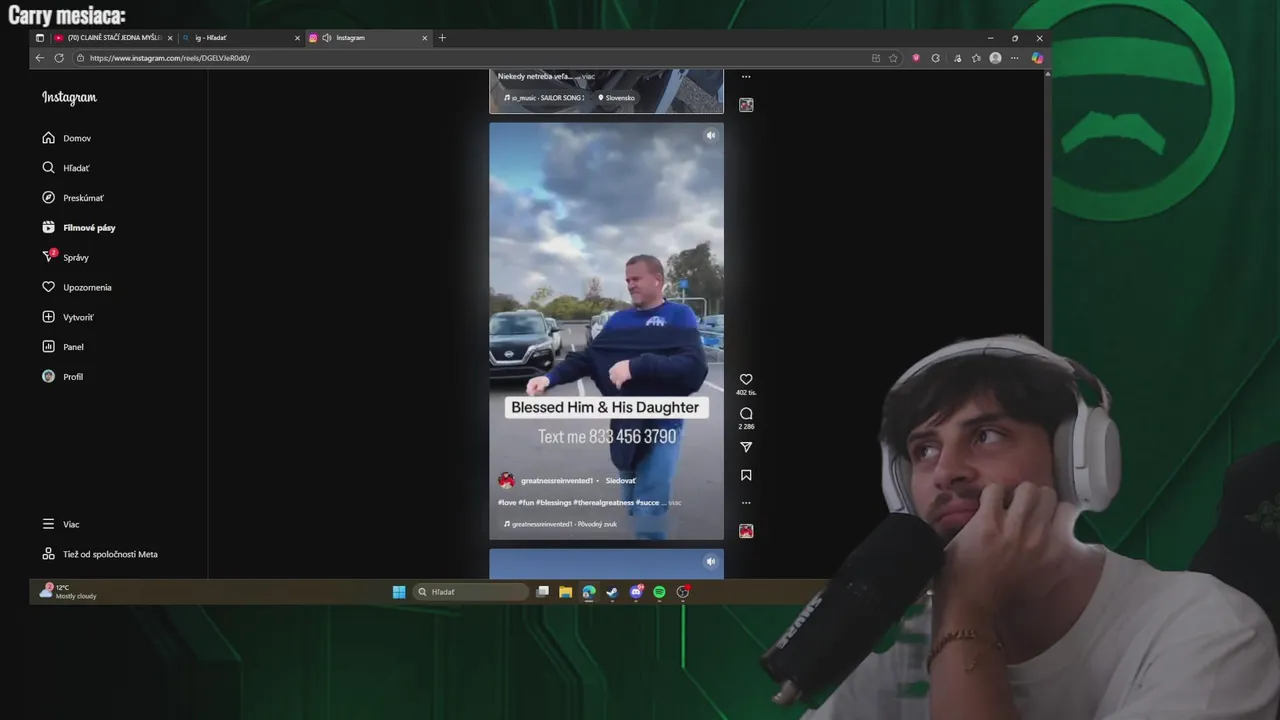Toggle sound on the next reel below

[x=711, y=561]
